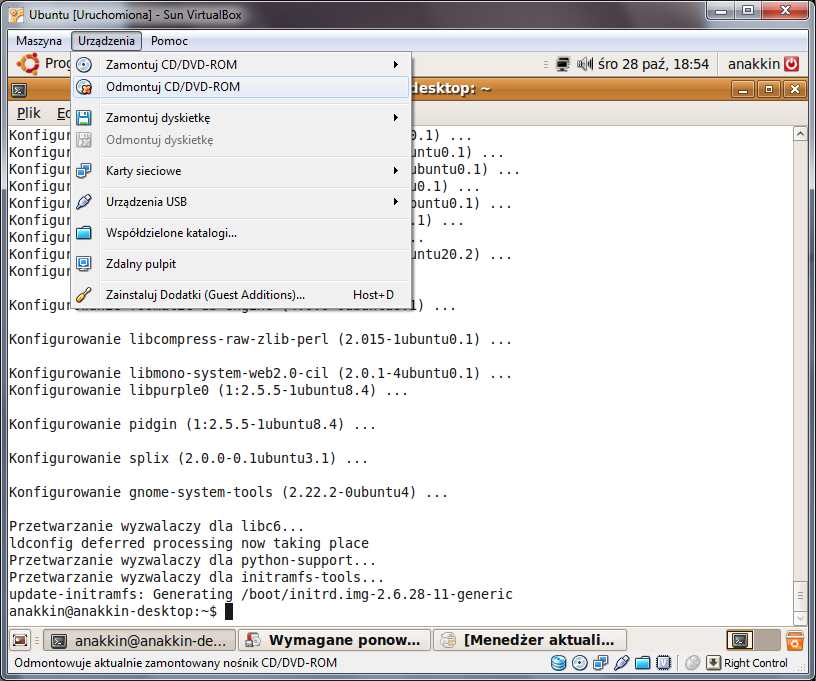The height and width of the screenshot is (681, 816).
Task: Click the line Przetwarzanie wyzwalaczy dla initramfs-tools...
Action: (197, 577)
